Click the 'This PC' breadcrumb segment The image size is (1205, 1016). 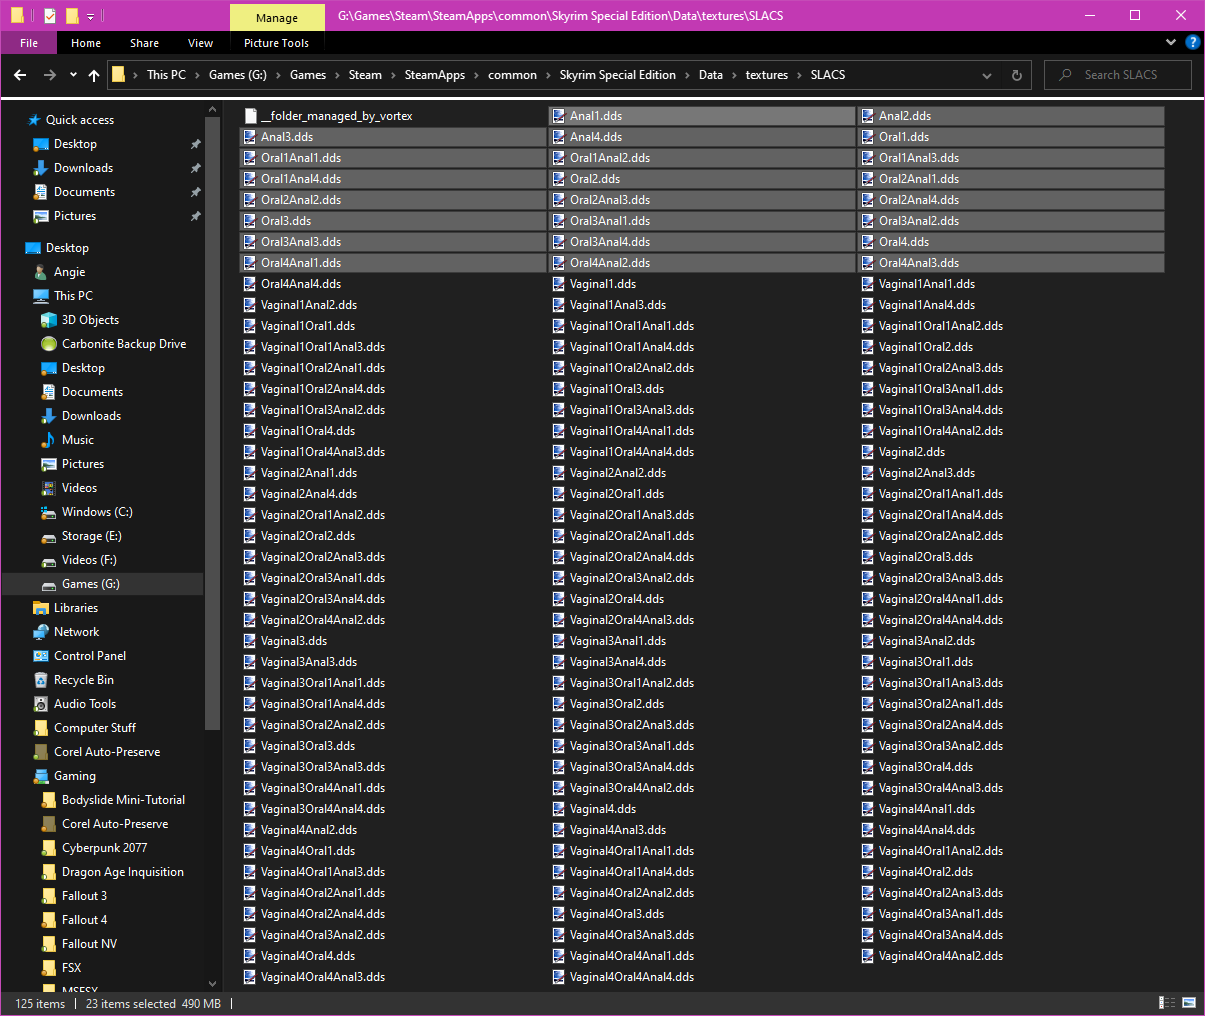pos(166,75)
